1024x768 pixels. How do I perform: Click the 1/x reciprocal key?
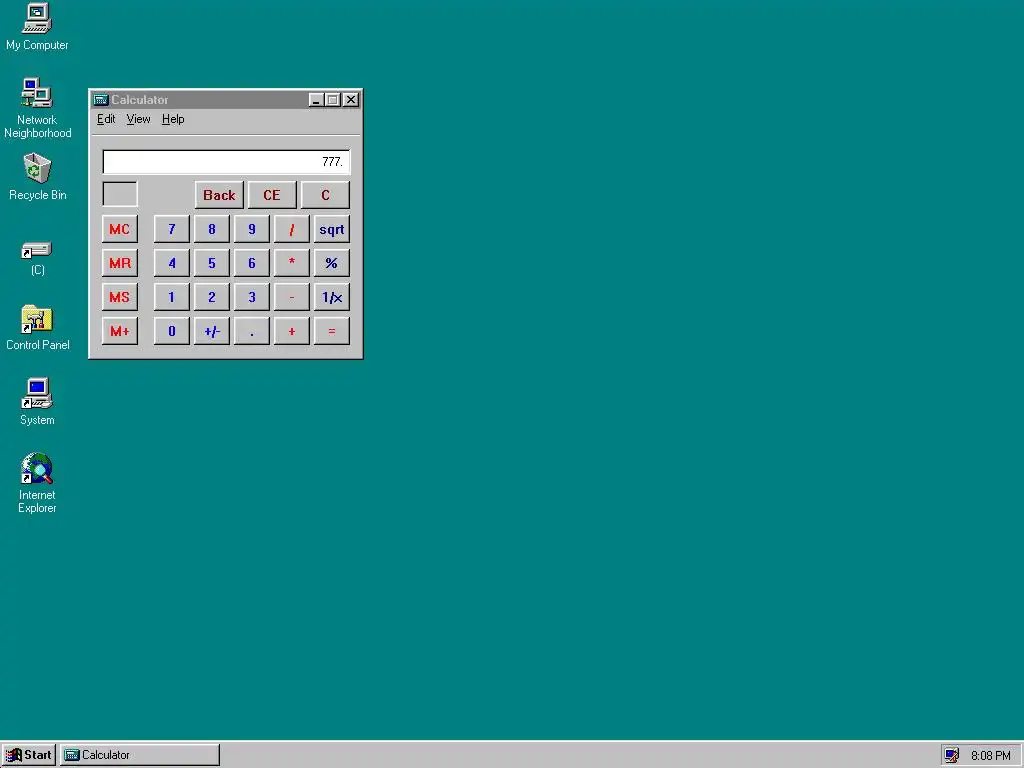332,297
